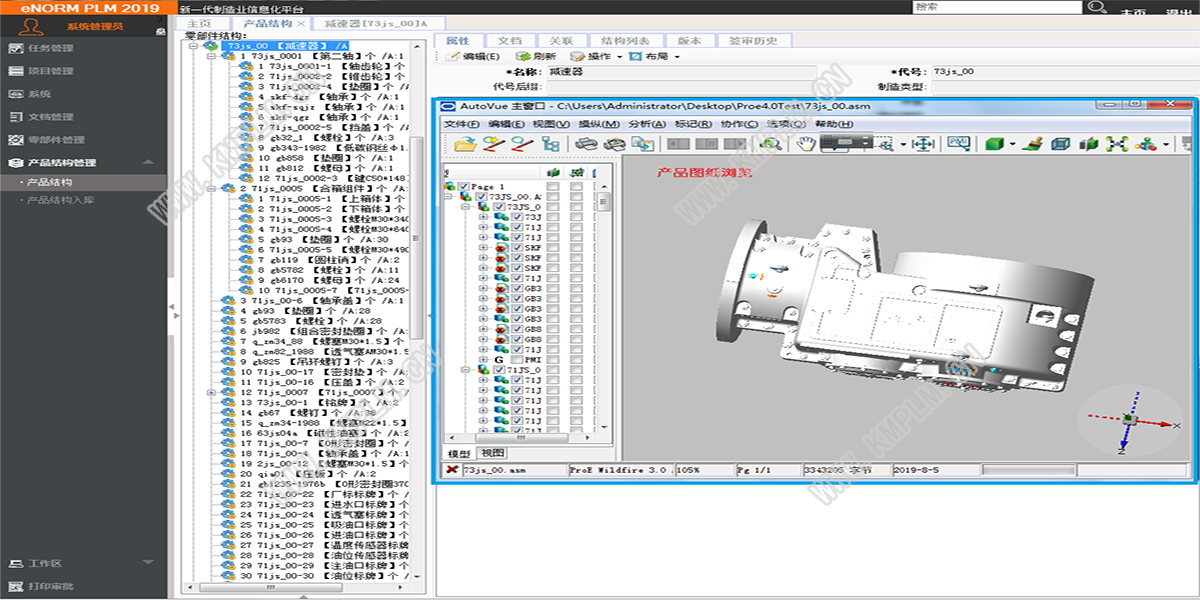Screen dimensions: 1200x600
Task: Expand the 工作区 sidebar section
Action: pos(147,564)
